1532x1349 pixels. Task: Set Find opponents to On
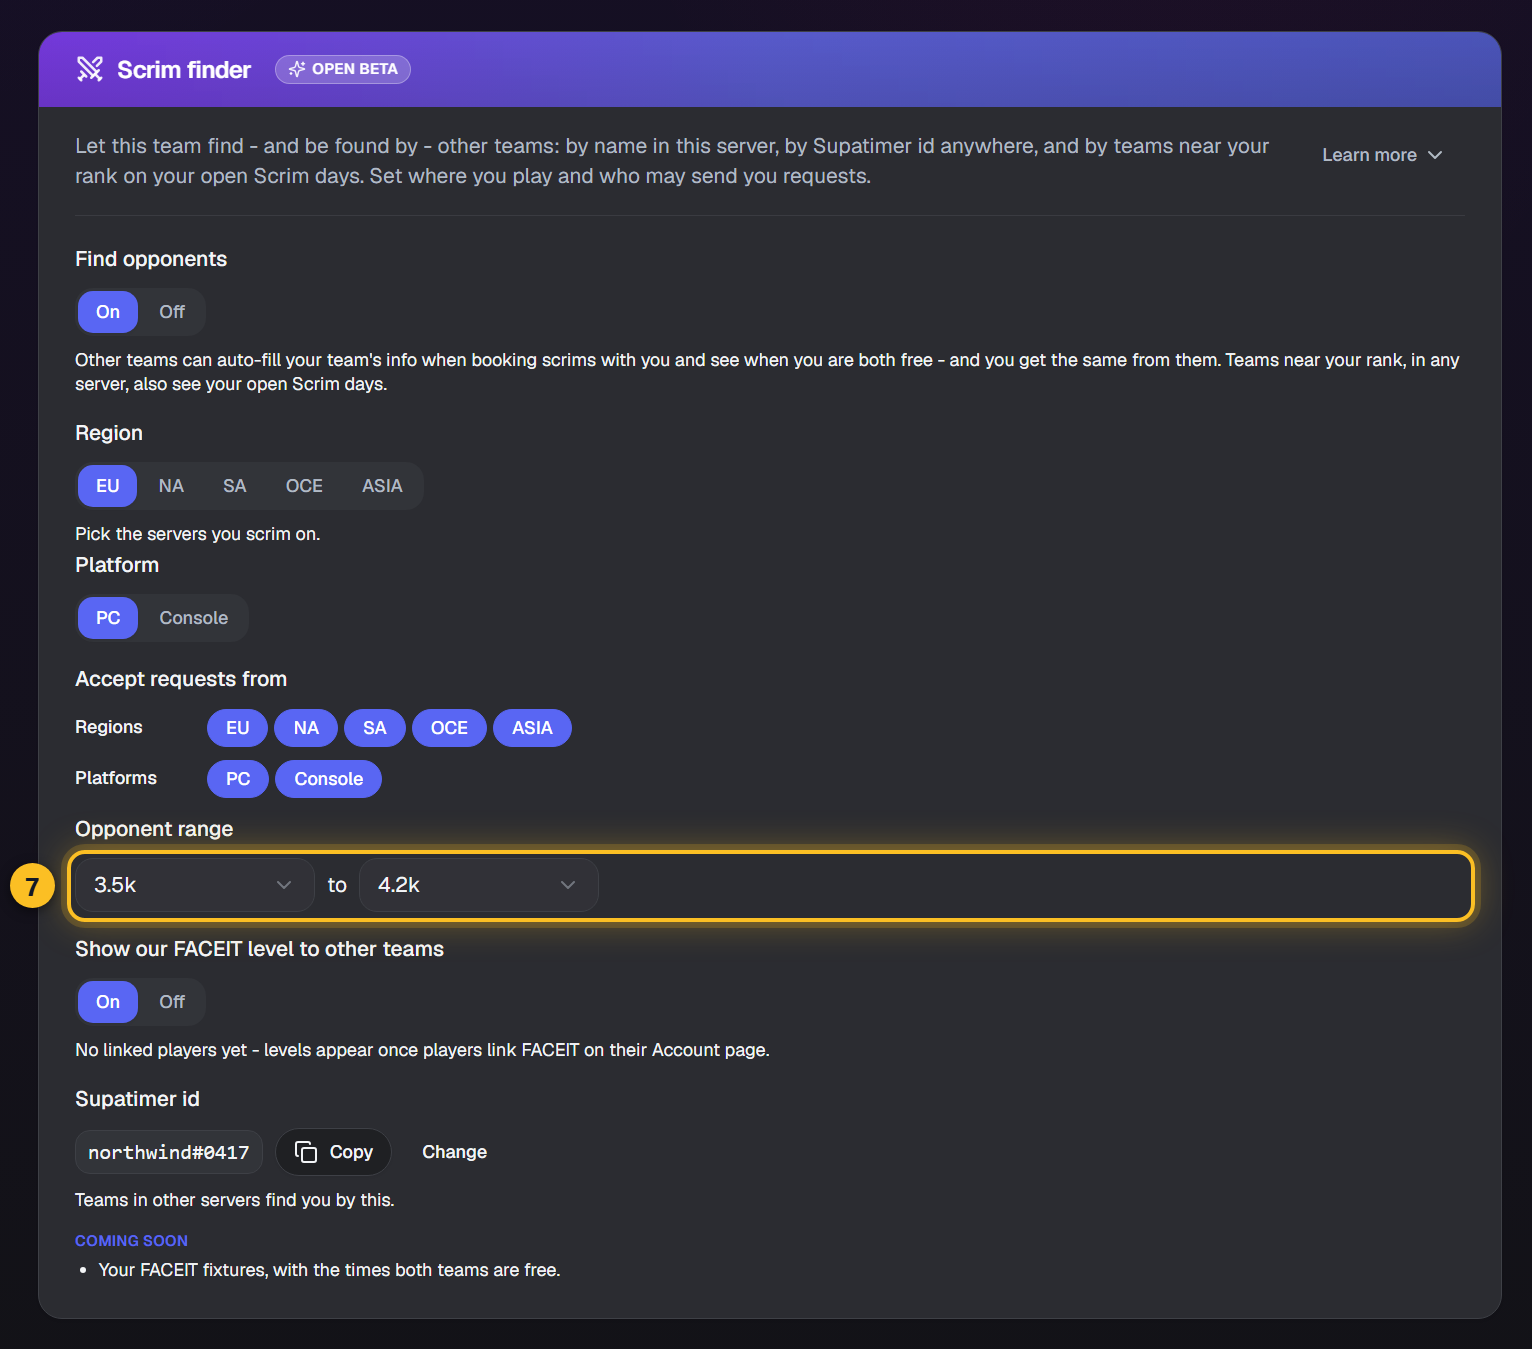(x=108, y=312)
